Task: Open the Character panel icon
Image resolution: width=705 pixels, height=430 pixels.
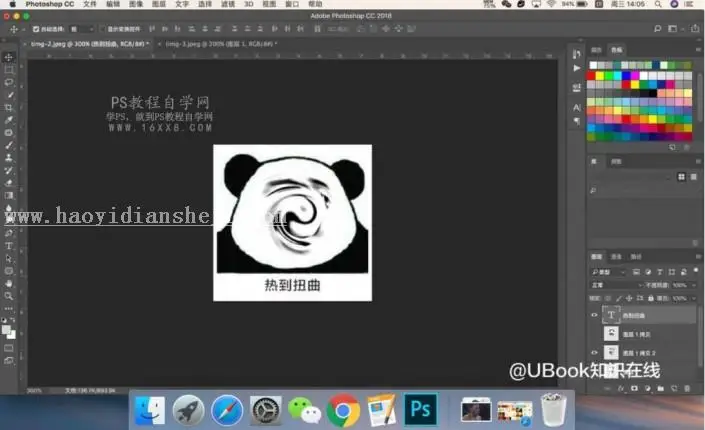Action: point(576,108)
